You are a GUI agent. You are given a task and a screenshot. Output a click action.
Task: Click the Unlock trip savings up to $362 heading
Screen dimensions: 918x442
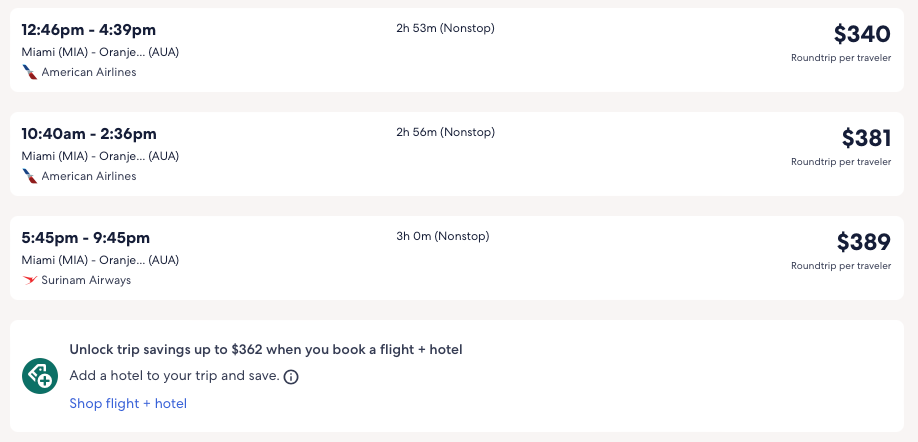(265, 350)
